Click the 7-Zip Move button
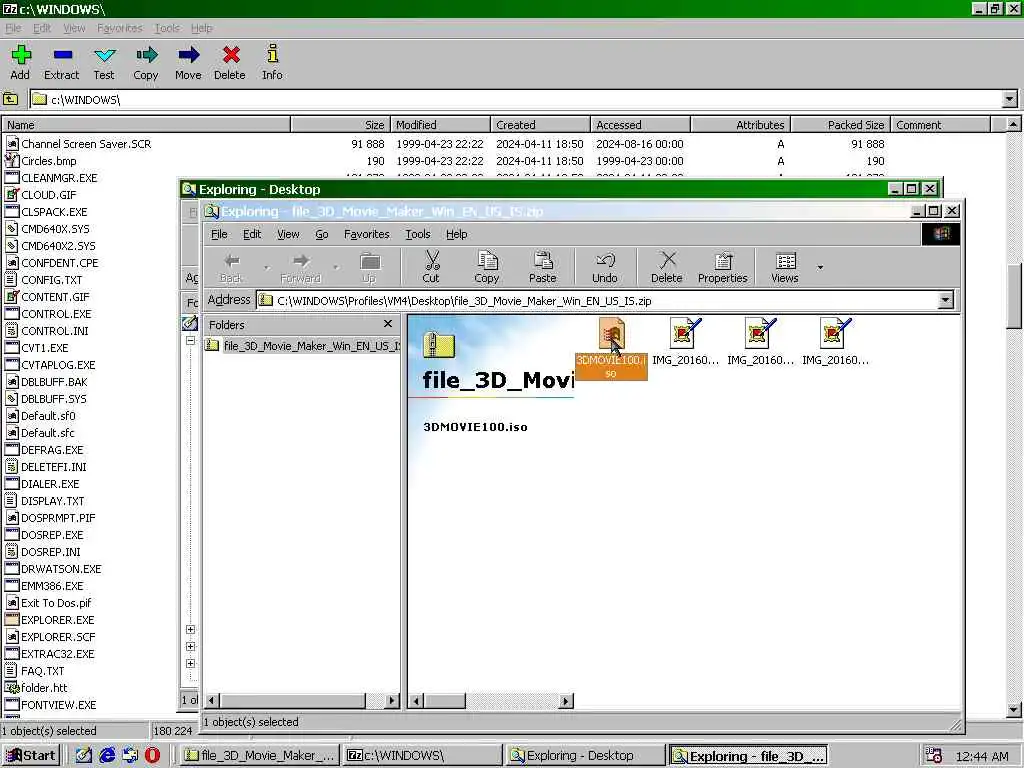The width and height of the screenshot is (1024, 768). pos(188,63)
